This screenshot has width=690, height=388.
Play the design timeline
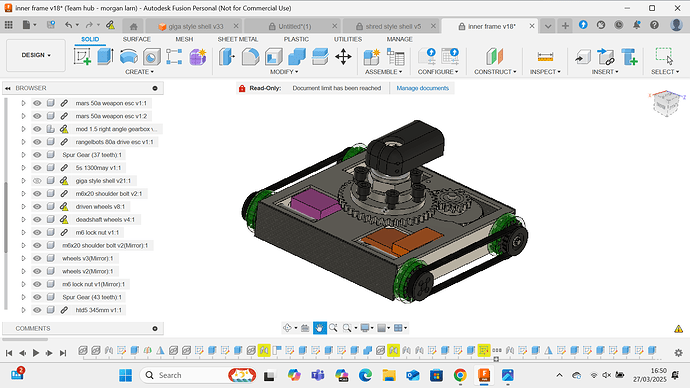(x=36, y=353)
